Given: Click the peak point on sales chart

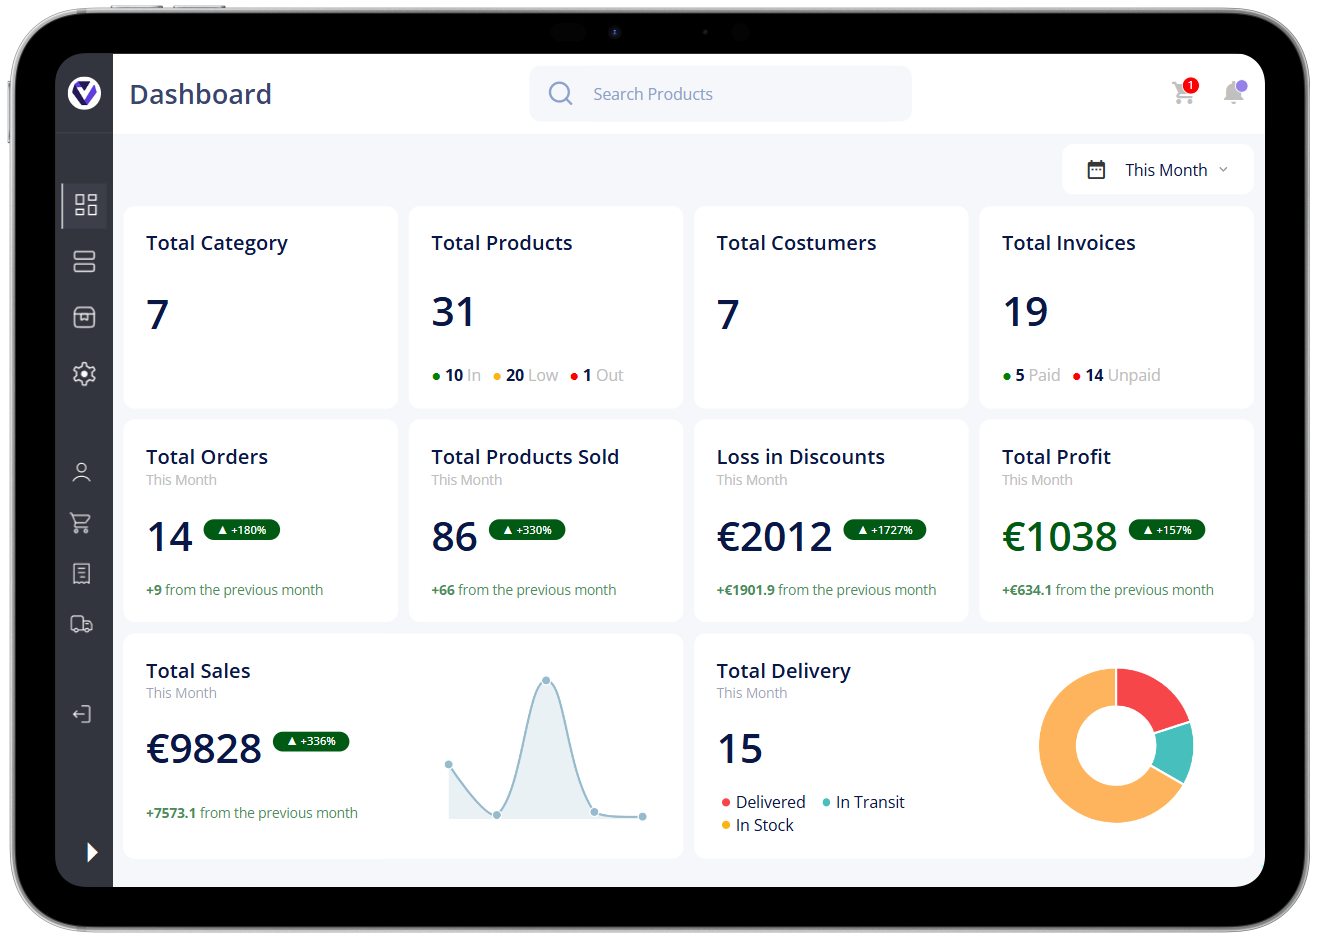Looking at the screenshot, I should [x=546, y=680].
